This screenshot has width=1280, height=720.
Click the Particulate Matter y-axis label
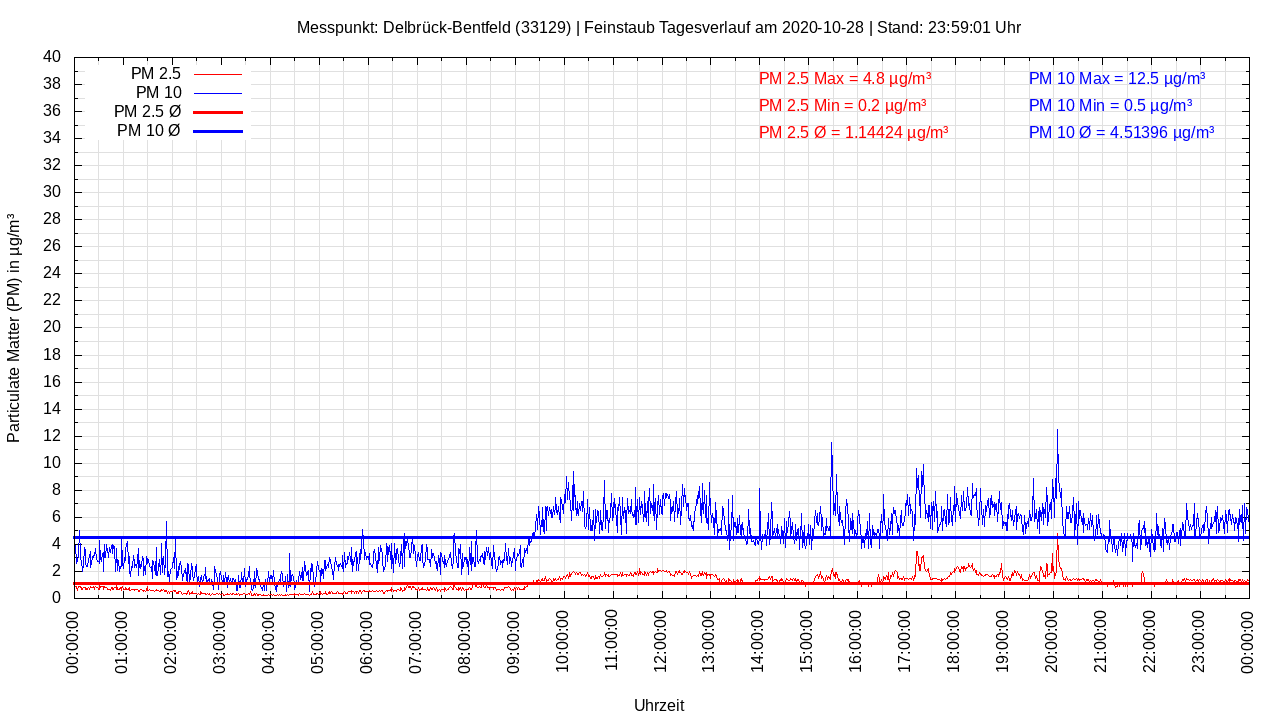pos(14,328)
